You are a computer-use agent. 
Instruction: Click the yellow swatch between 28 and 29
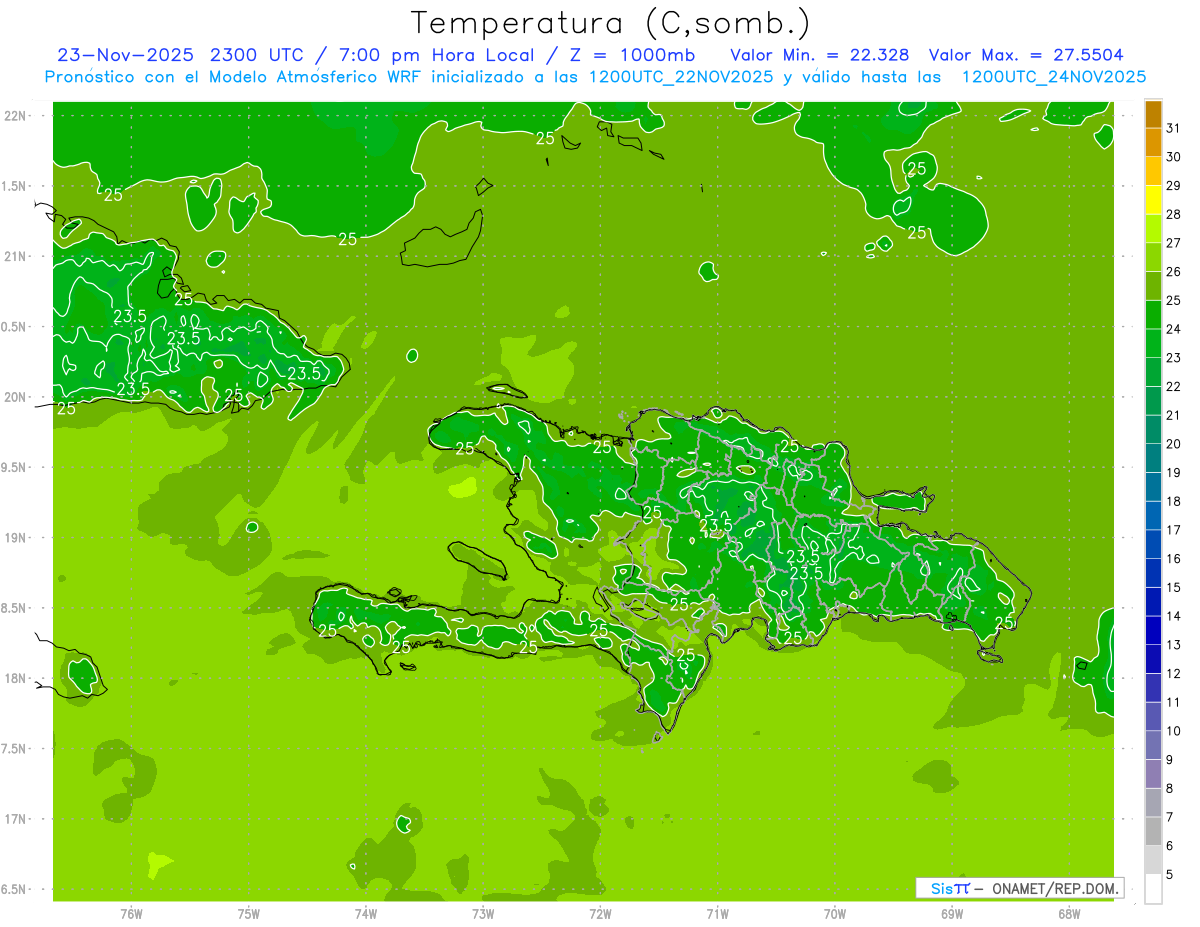1153,201
